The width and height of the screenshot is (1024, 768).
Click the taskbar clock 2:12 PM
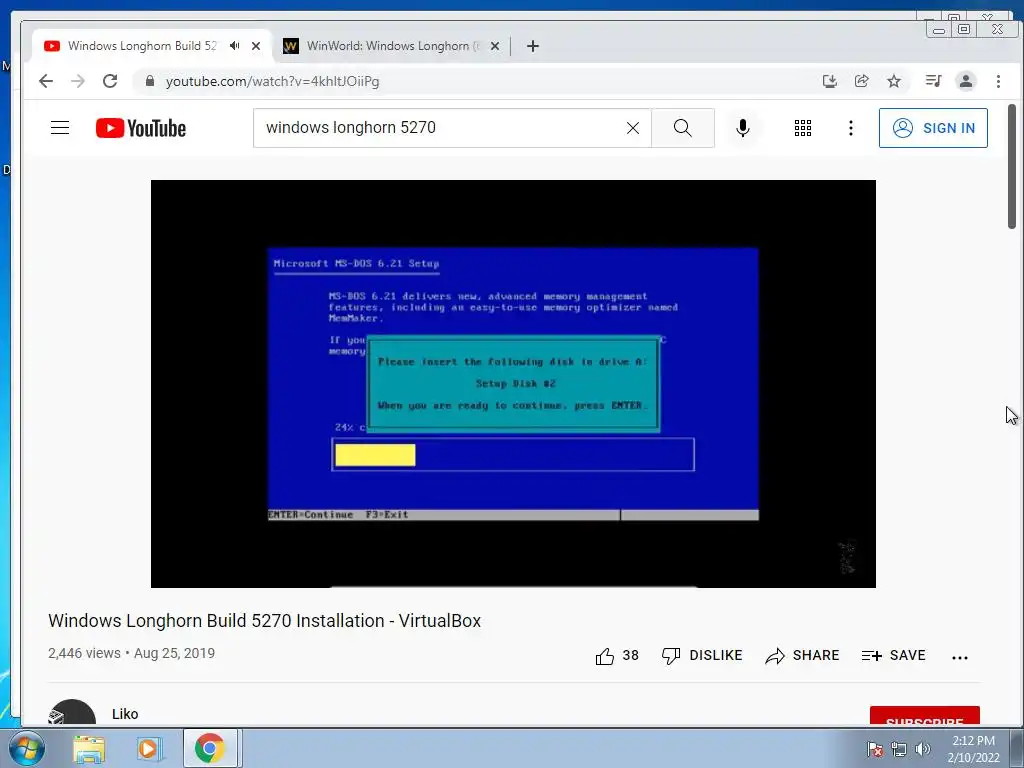pyautogui.click(x=973, y=749)
